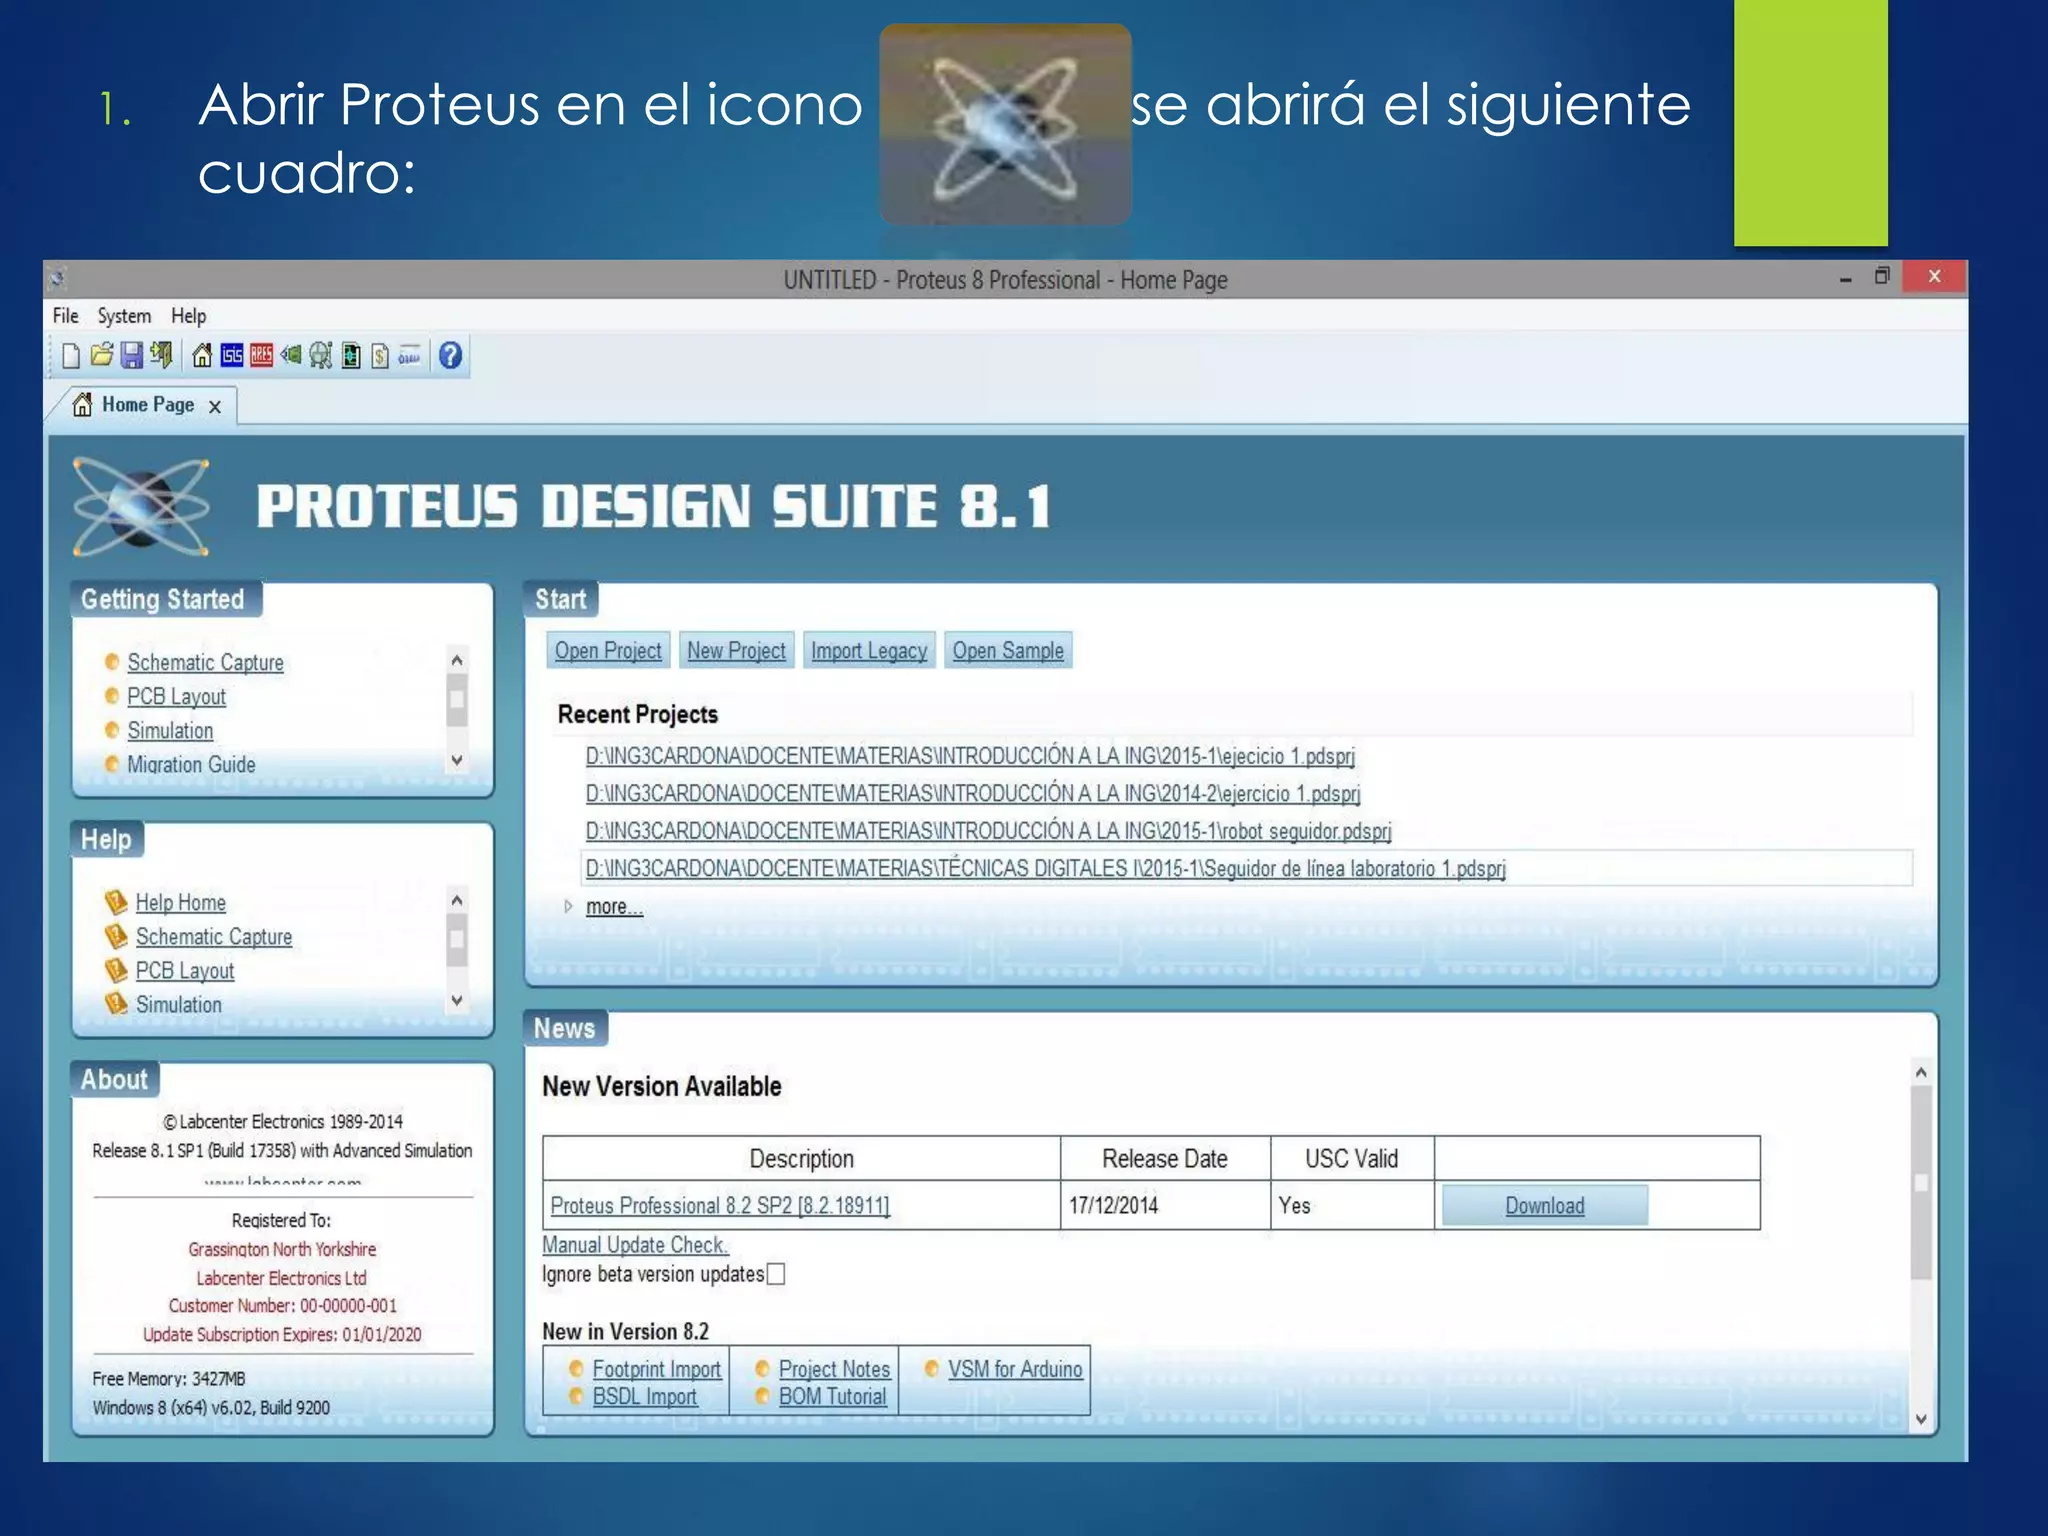This screenshot has width=2048, height=1536.
Task: Open ARES PCB Layout from toolbar
Action: click(262, 356)
